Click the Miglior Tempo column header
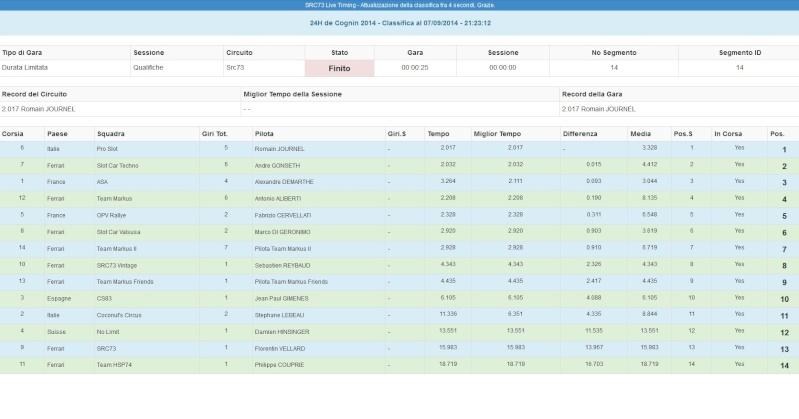Viewport: 799px width, 419px height. tap(497, 134)
